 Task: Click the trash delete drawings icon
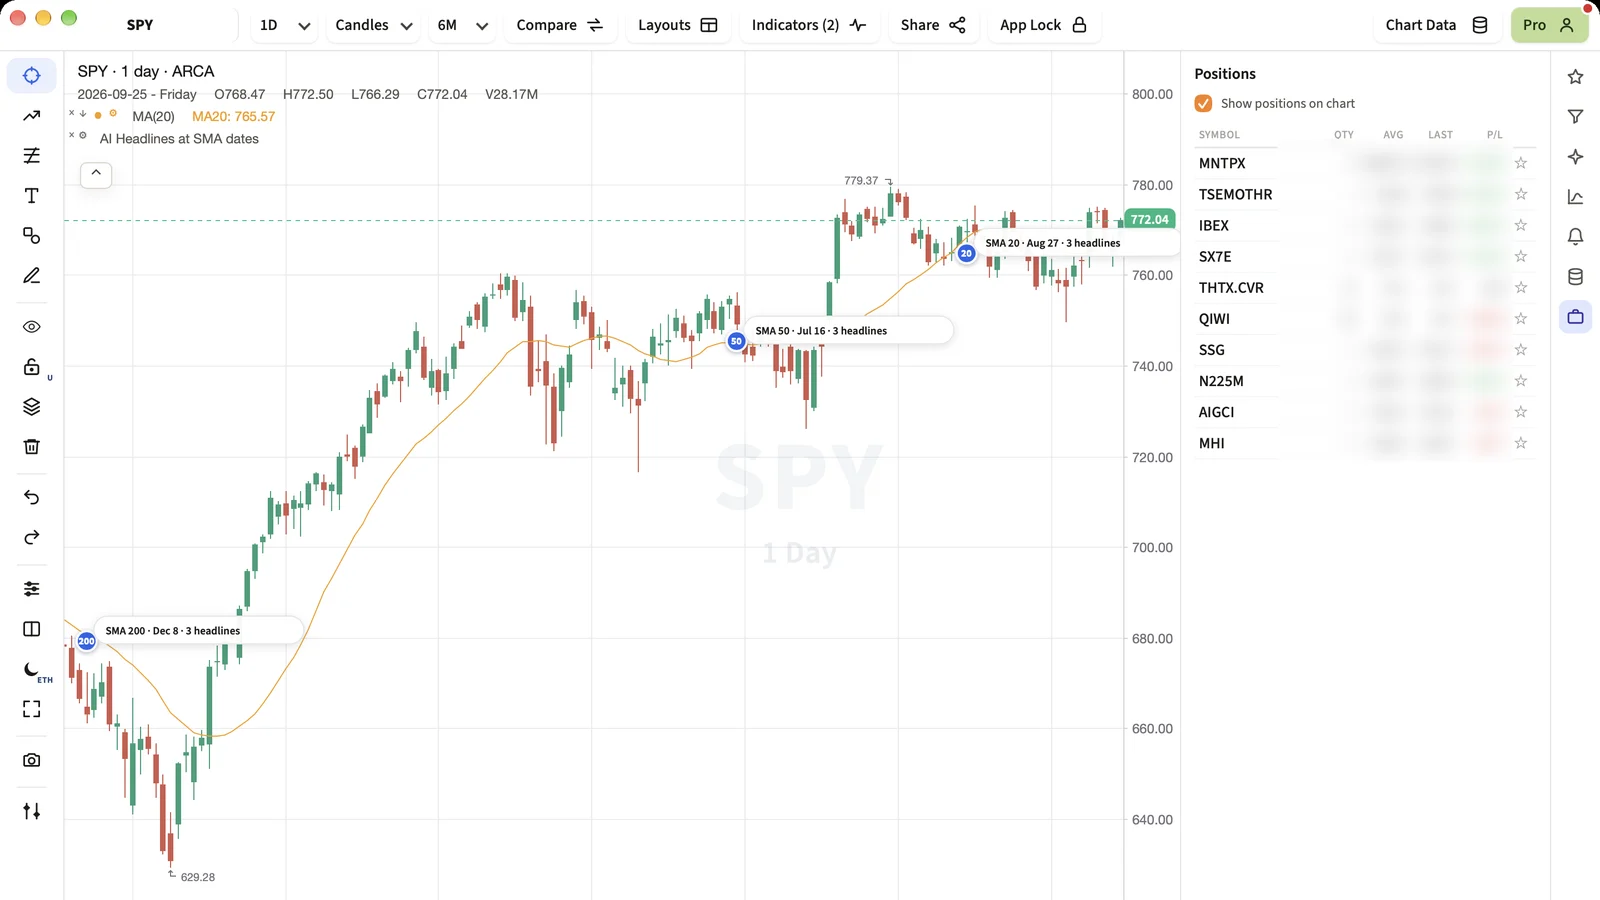tap(32, 447)
